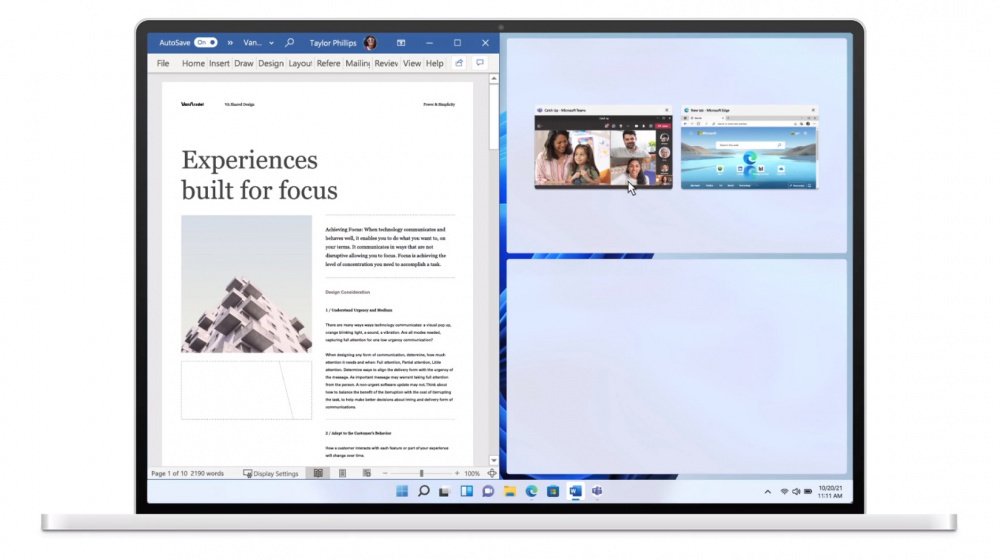Open the Design ribbon tab
Screen dimensions: 1000x560
(x=270, y=63)
